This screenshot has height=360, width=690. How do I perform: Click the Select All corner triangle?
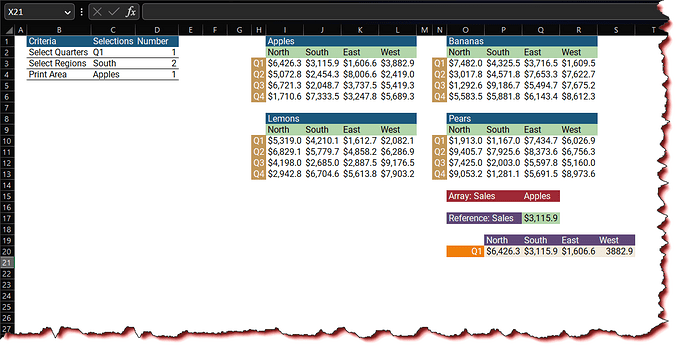coord(9,30)
